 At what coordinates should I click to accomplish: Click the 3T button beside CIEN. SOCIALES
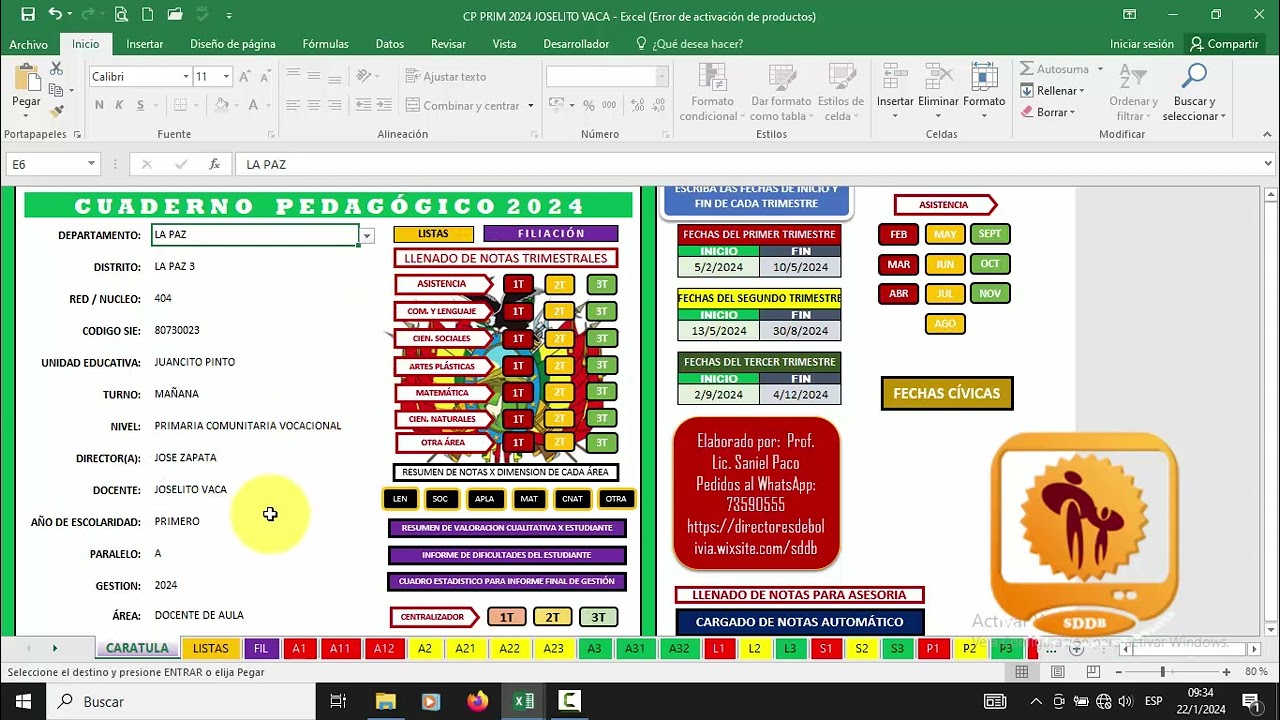click(x=601, y=338)
